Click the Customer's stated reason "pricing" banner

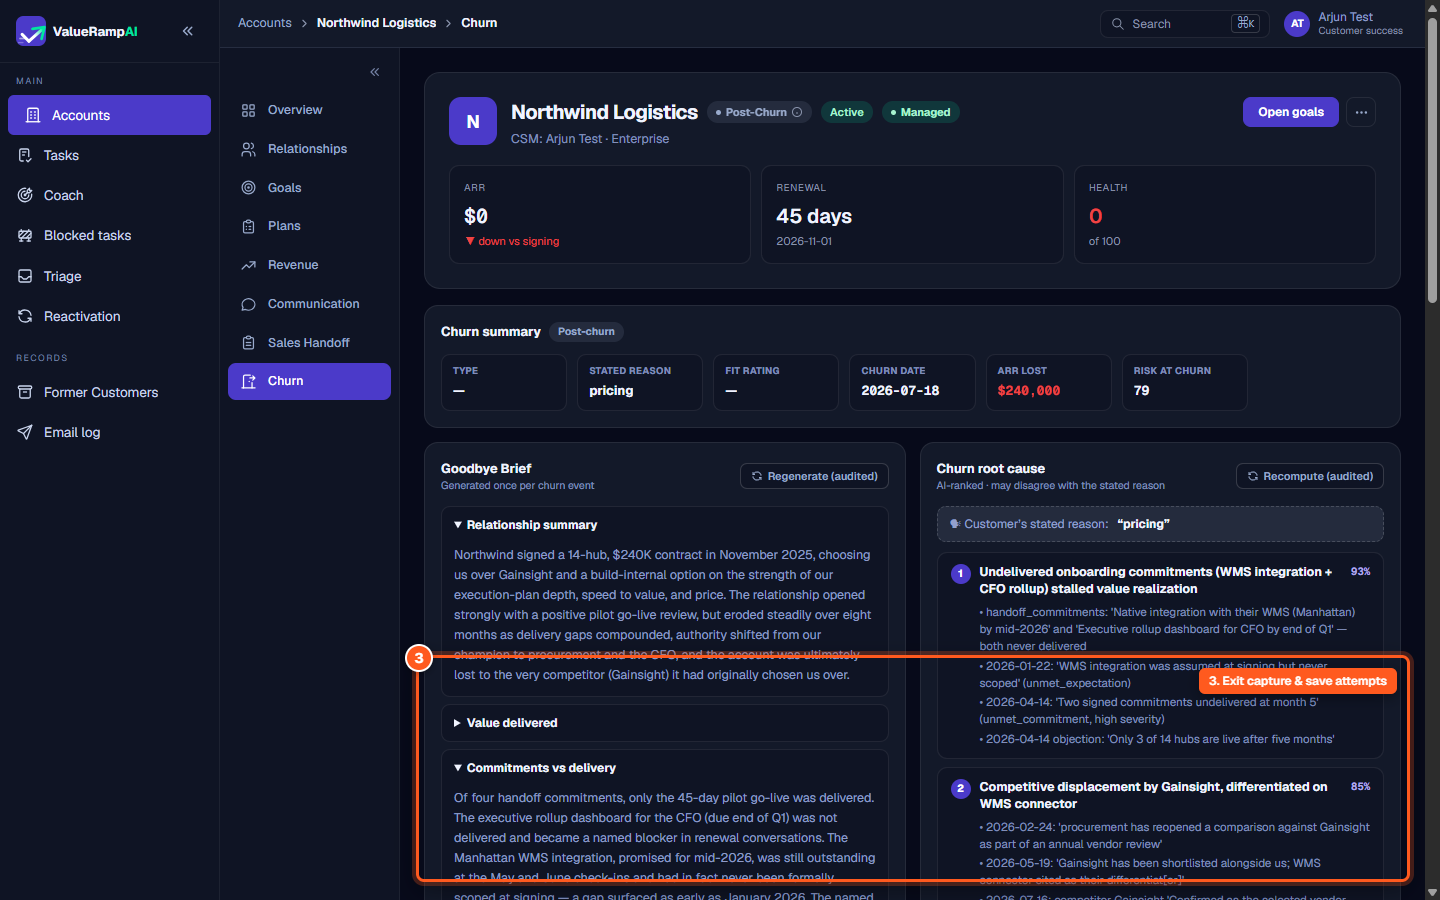(x=1160, y=524)
